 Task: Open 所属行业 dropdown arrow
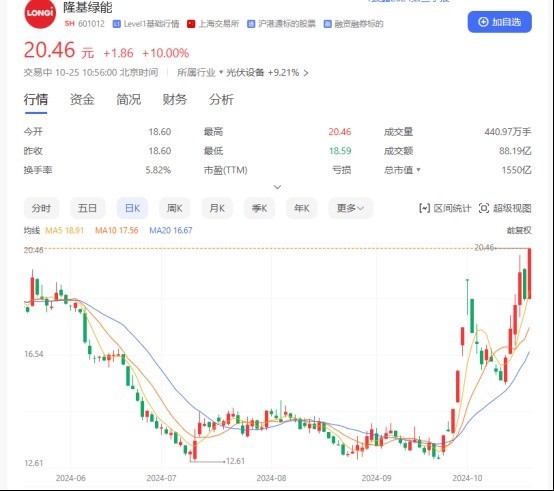tap(221, 72)
